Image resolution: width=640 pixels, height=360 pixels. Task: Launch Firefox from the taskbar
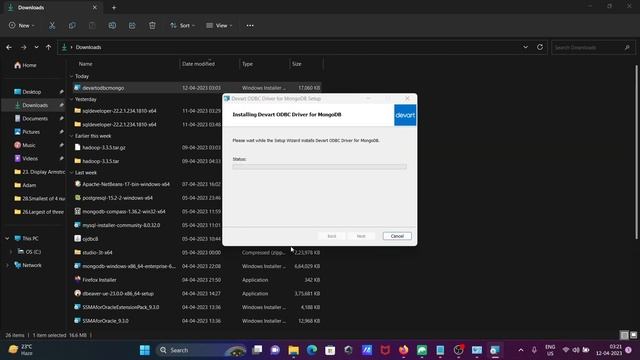click(404, 350)
